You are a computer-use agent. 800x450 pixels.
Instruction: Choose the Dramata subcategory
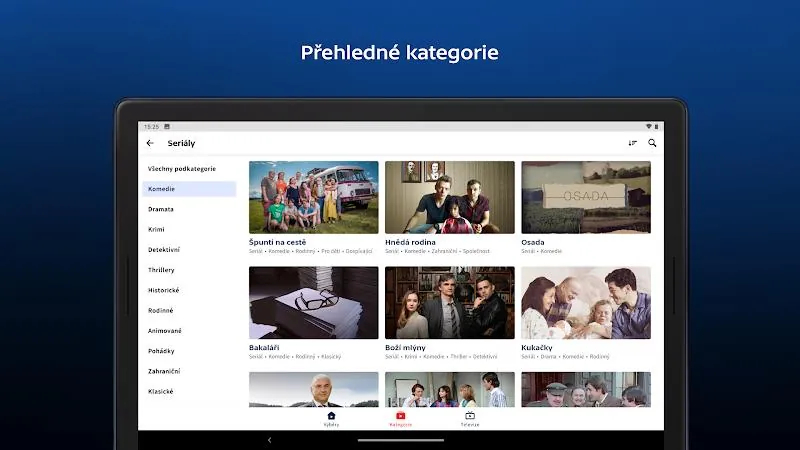click(161, 209)
